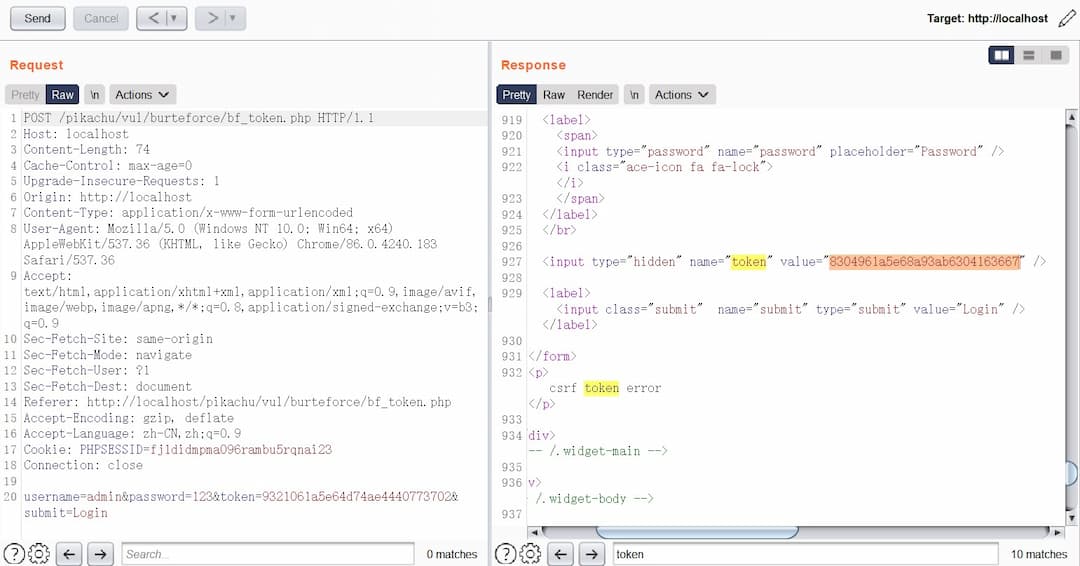This screenshot has width=1080, height=566.
Task: Switch to top-bottom split layout
Action: [x=1028, y=55]
